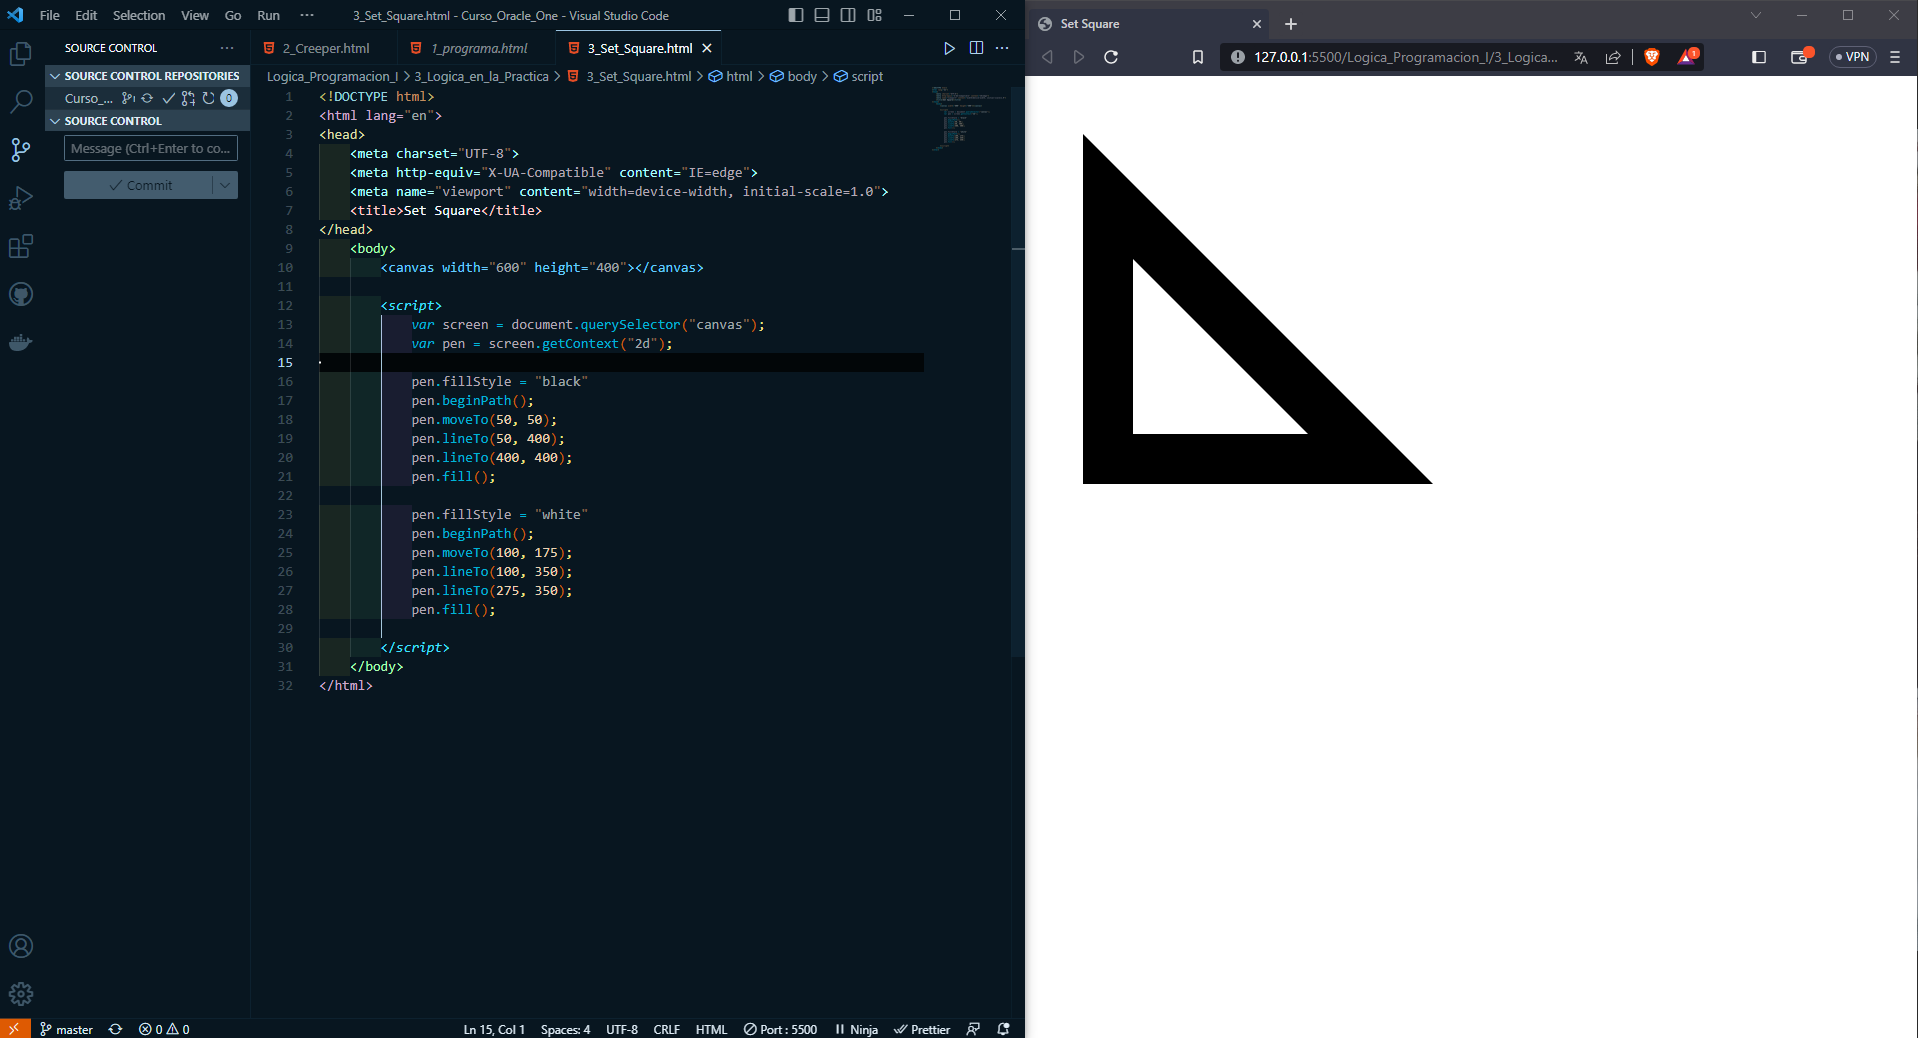The width and height of the screenshot is (1918, 1038).
Task: Click the Commit button
Action: pos(139,185)
